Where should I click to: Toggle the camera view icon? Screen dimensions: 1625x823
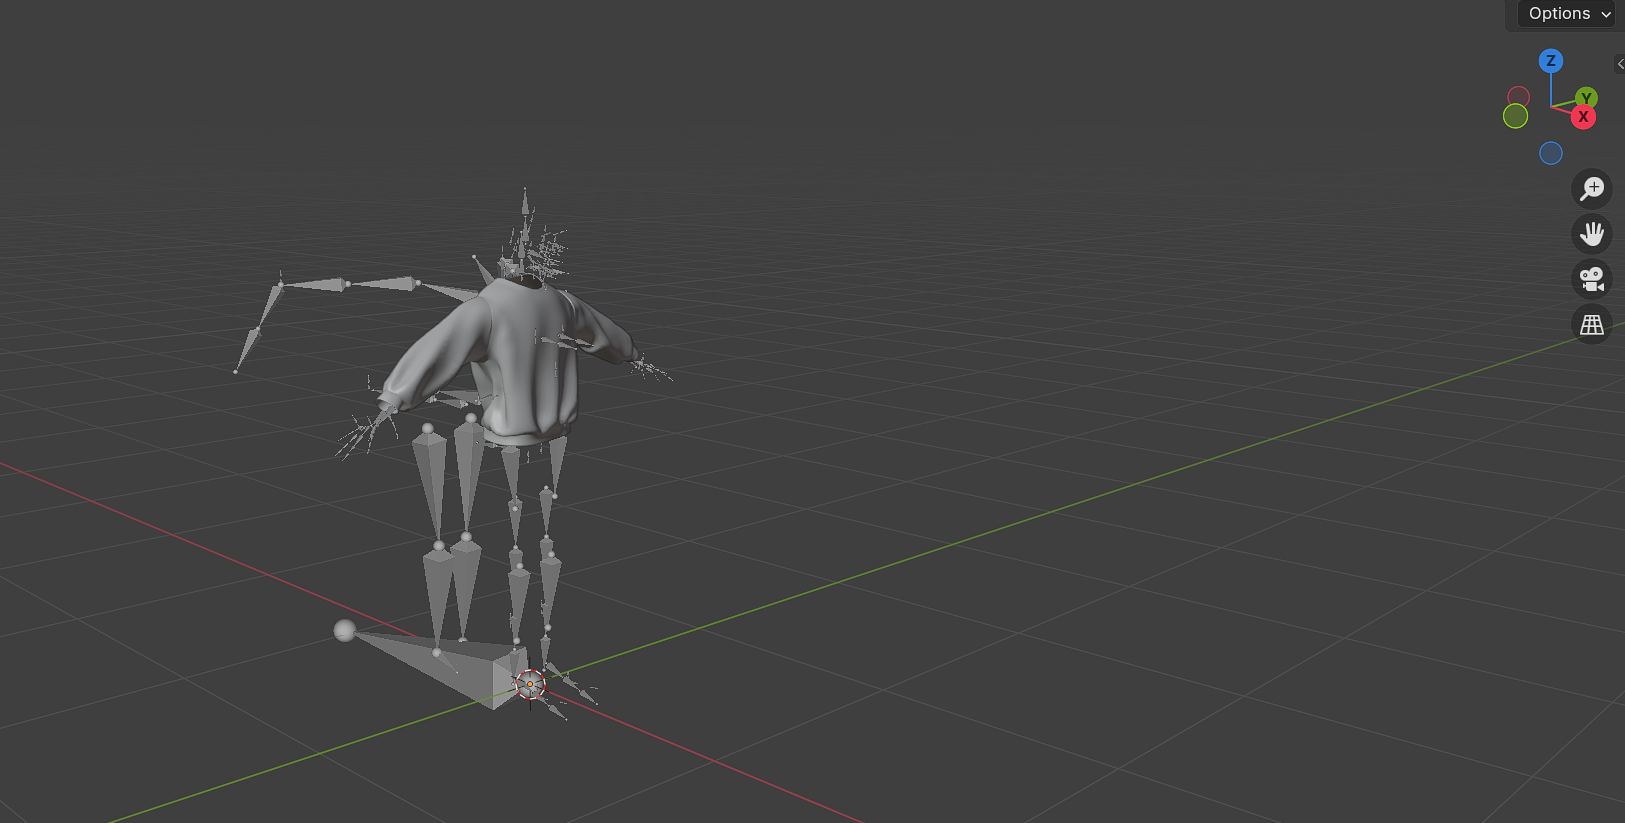[x=1592, y=279]
